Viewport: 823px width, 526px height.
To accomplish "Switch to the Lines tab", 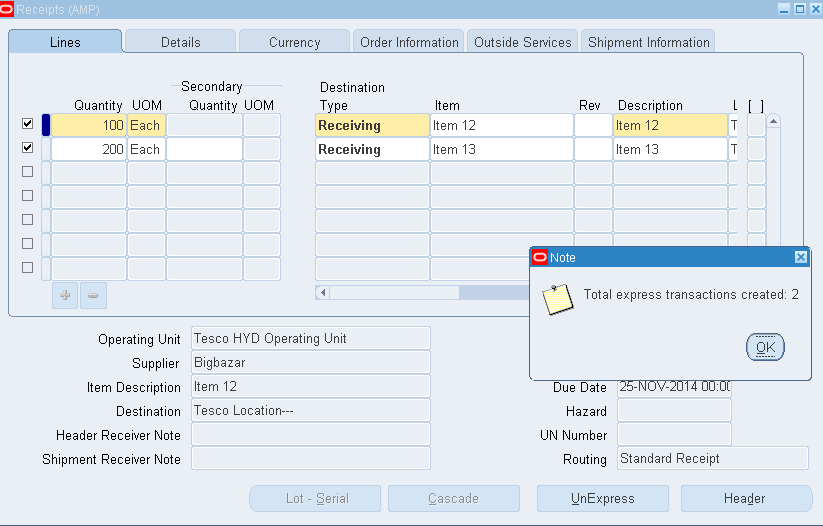I will click(x=65, y=42).
